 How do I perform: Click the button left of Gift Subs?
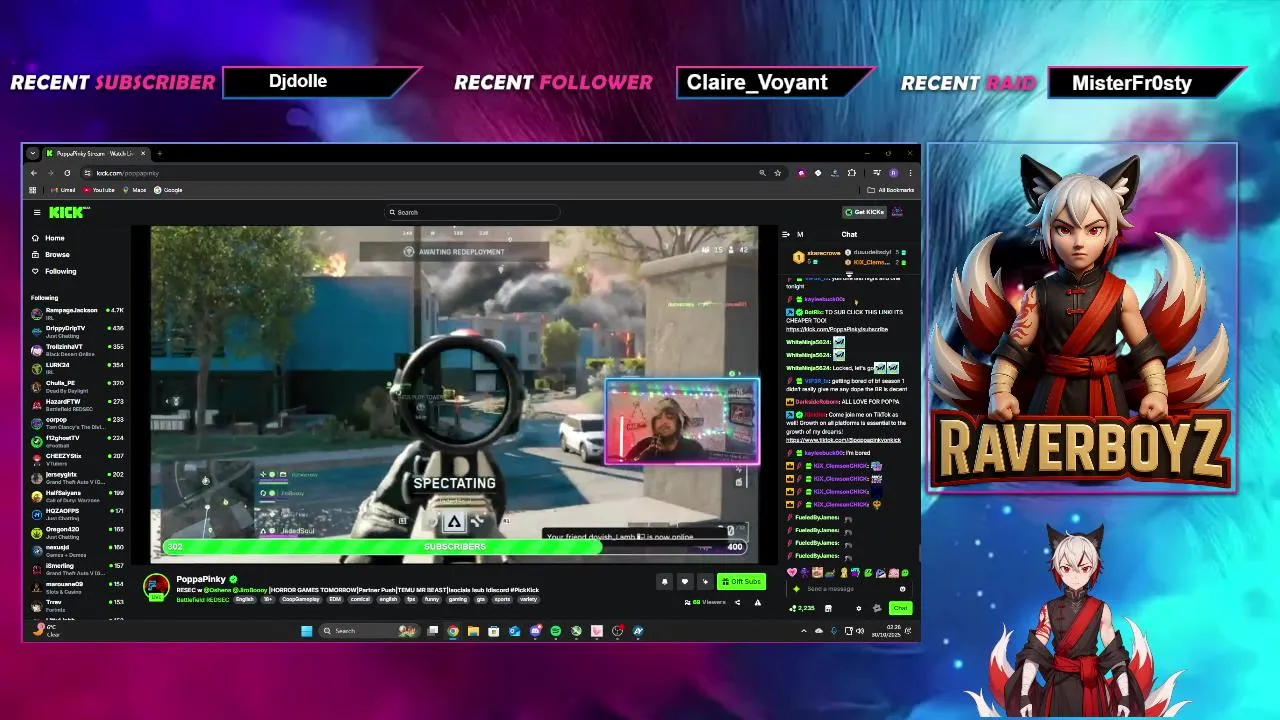[x=705, y=581]
